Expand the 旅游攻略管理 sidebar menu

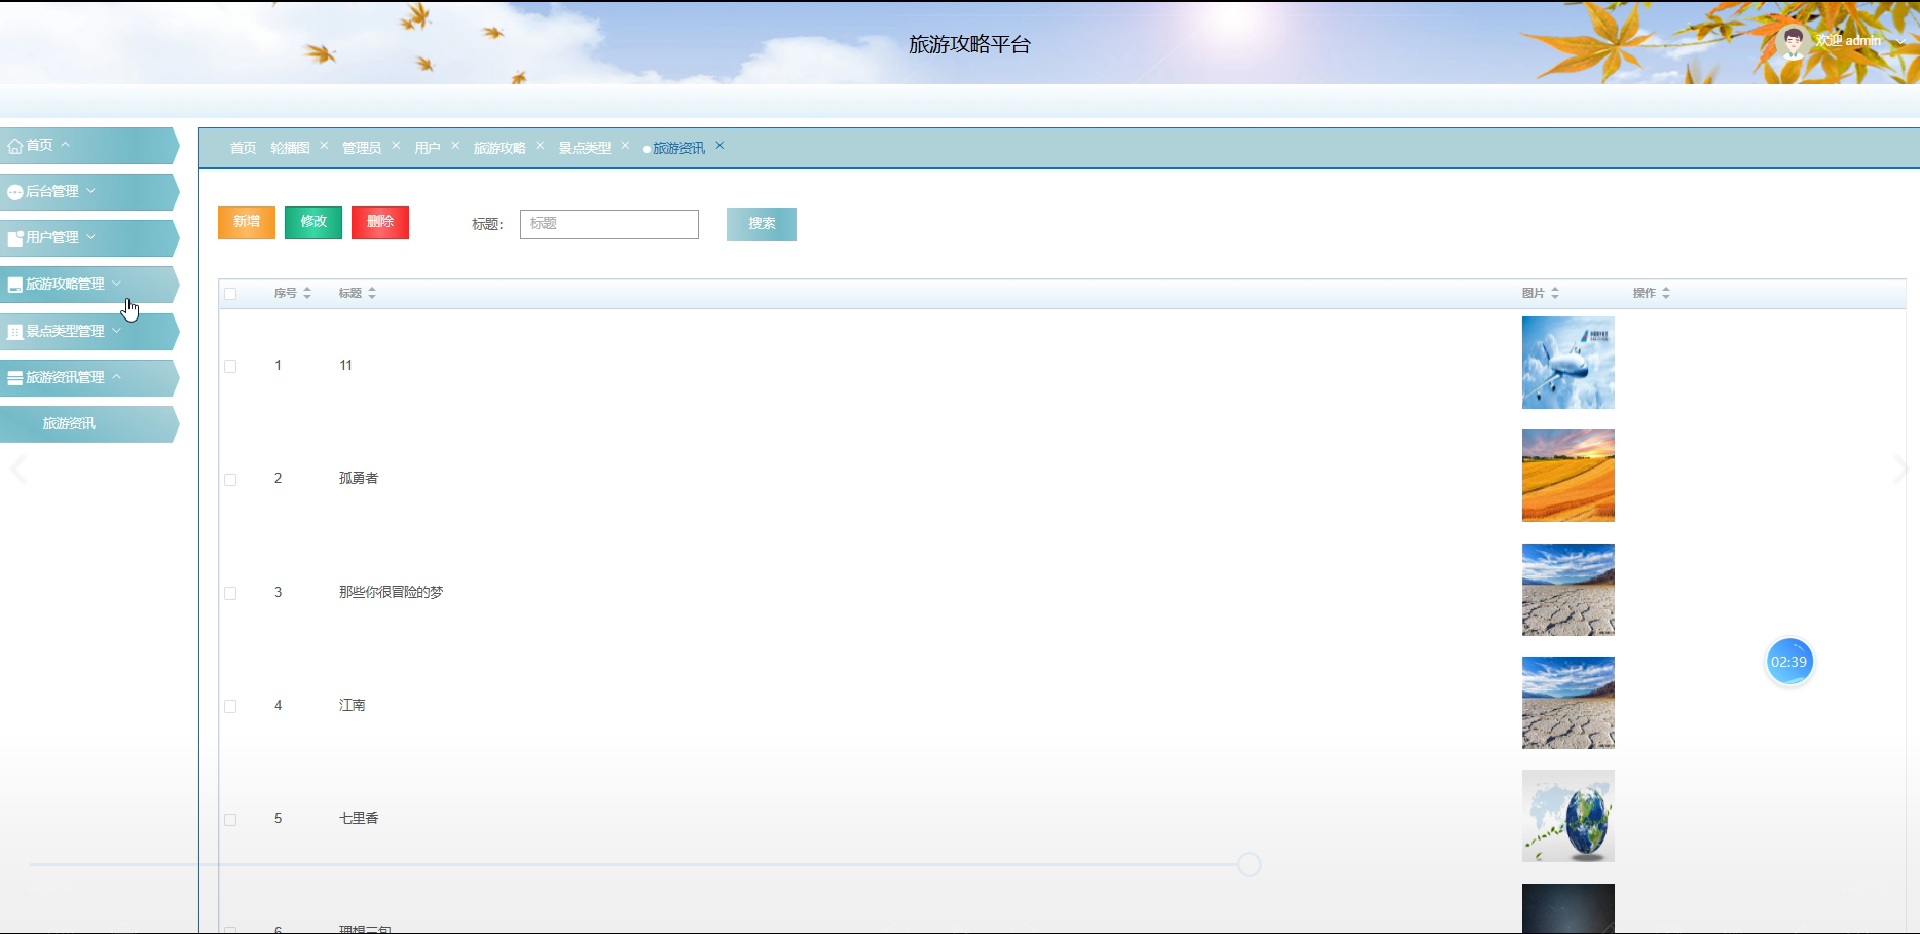coord(117,283)
